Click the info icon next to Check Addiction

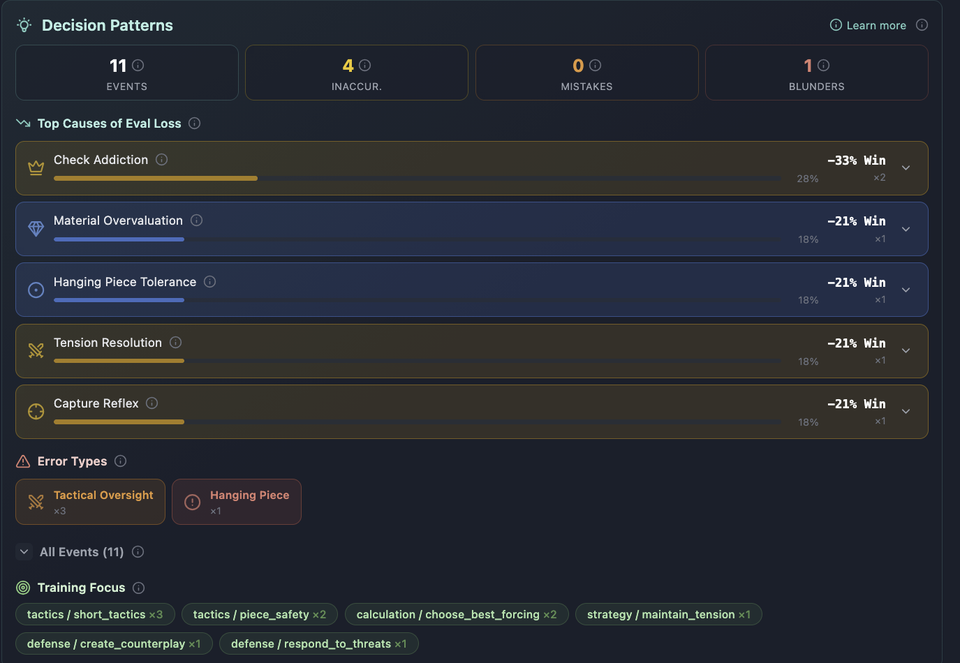[162, 159]
